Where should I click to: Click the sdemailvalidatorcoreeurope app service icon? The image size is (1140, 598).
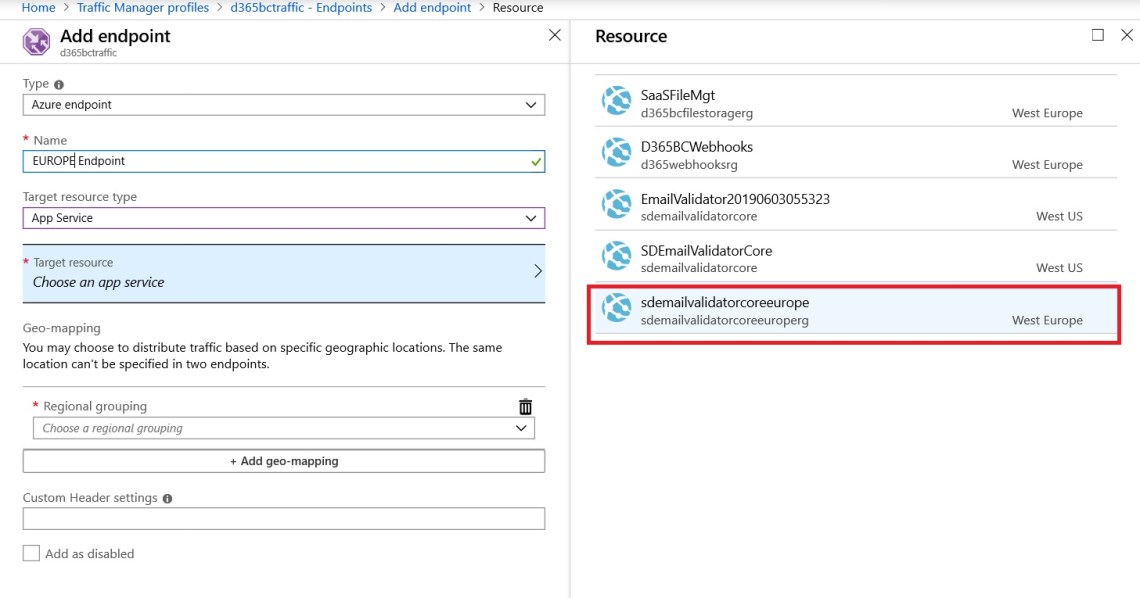[x=616, y=309]
